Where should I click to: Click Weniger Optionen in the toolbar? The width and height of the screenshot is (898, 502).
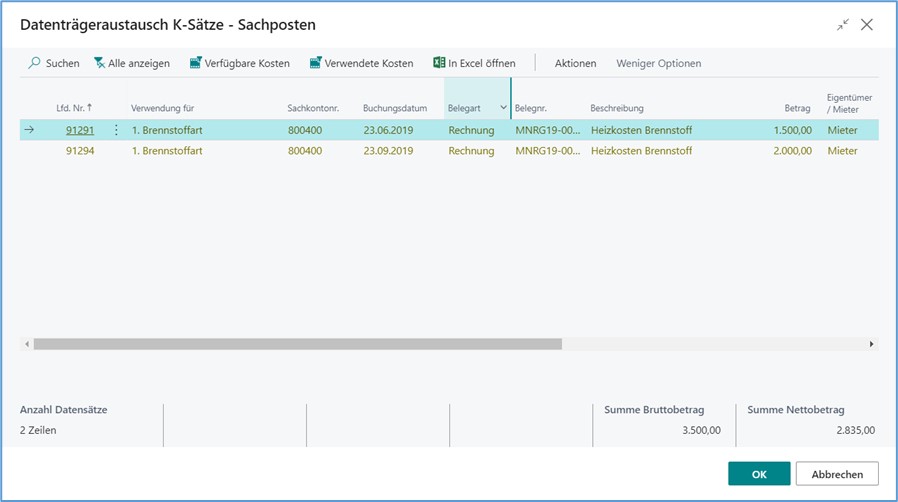coord(658,63)
